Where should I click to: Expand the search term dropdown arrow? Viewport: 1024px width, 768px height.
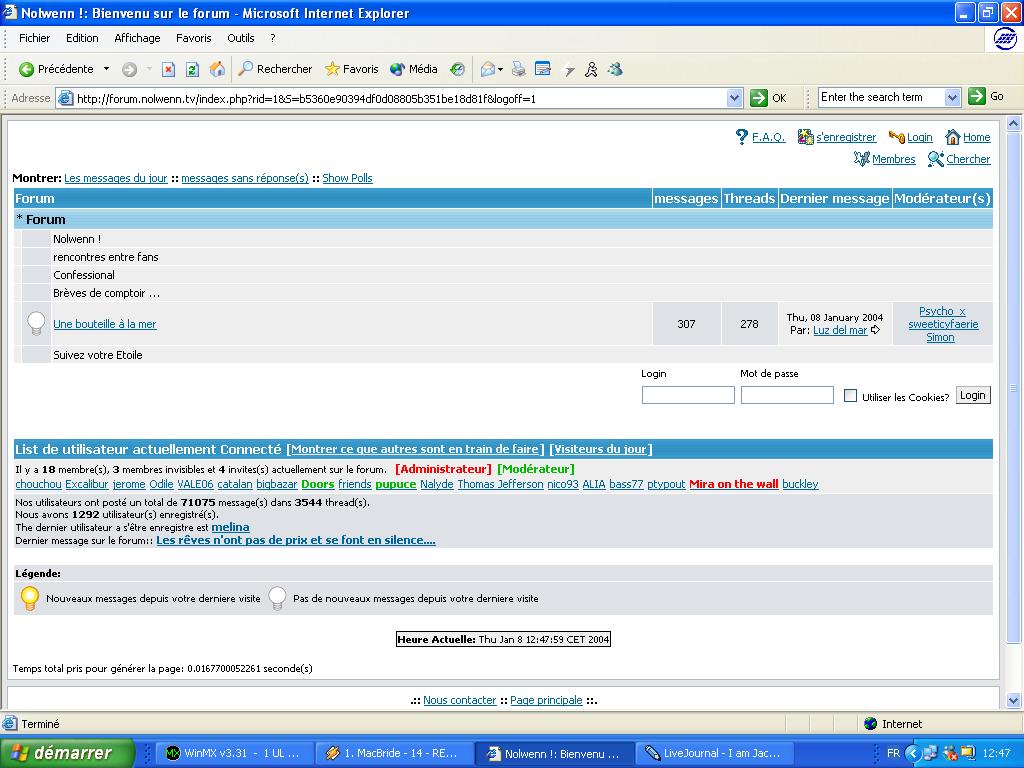pyautogui.click(x=952, y=97)
